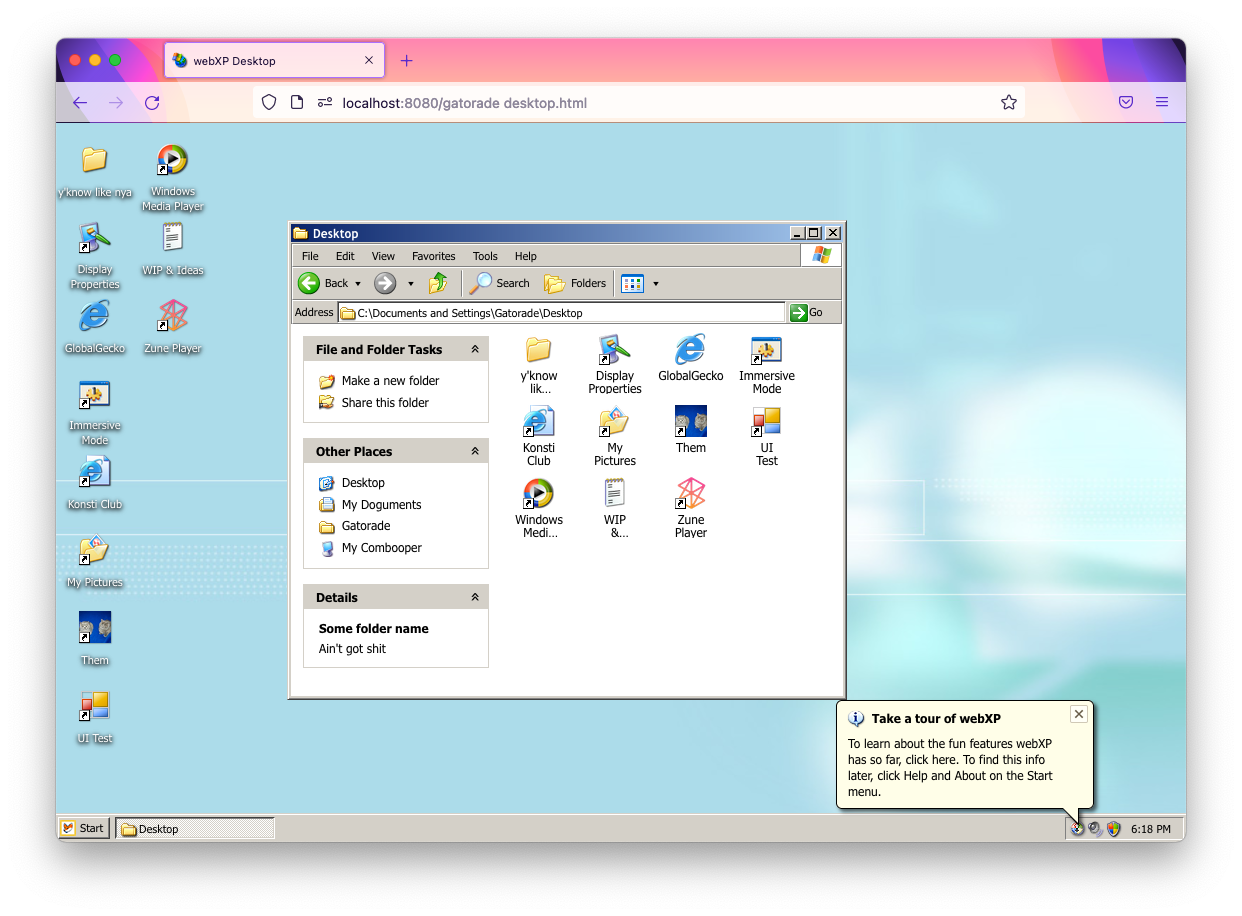Click the security shield tray icon
The width and height of the screenshot is (1242, 916).
click(x=1113, y=829)
